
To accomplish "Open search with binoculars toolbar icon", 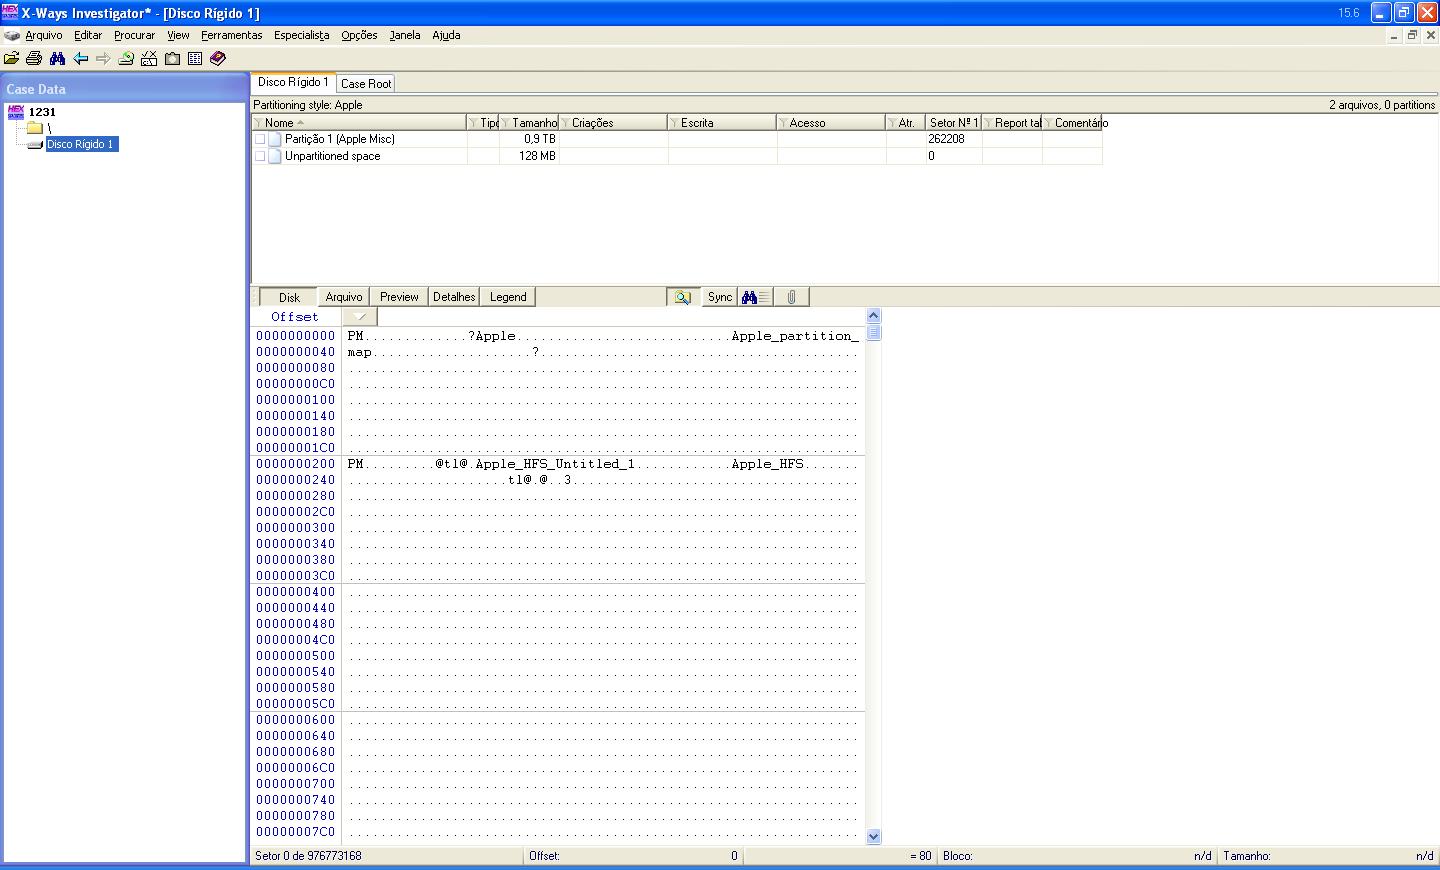I will coord(57,59).
